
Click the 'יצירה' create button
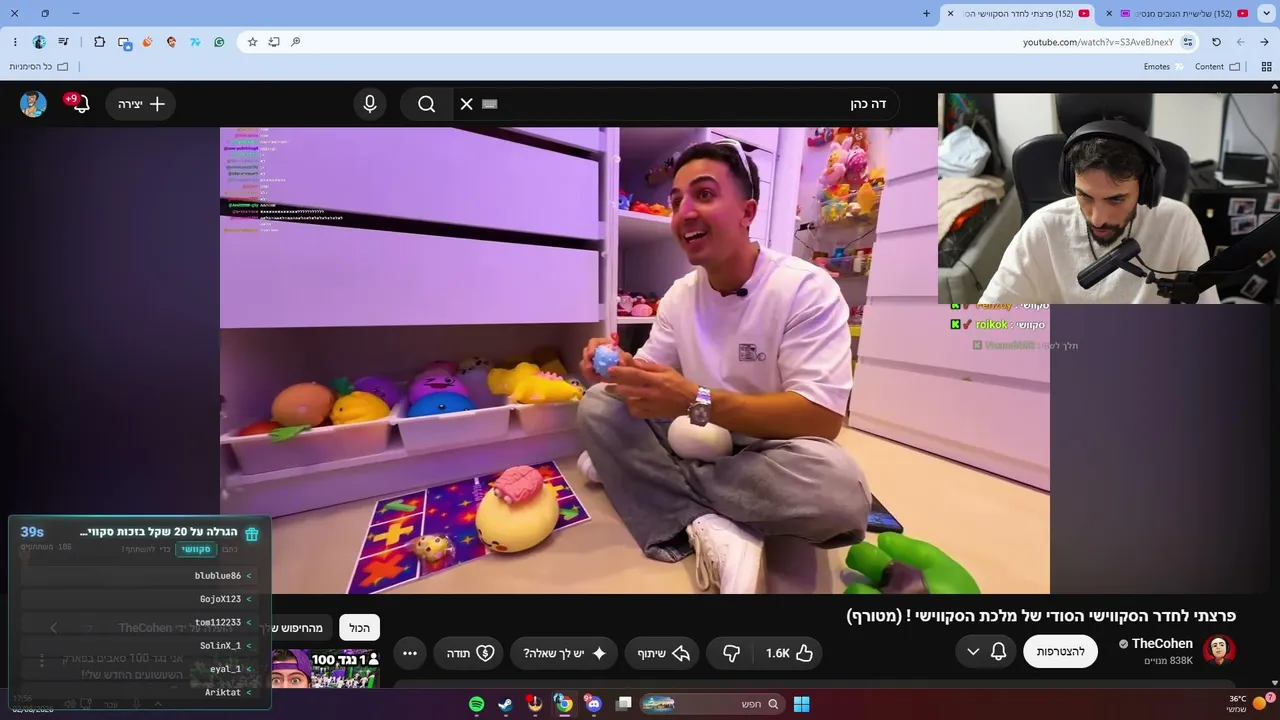141,104
